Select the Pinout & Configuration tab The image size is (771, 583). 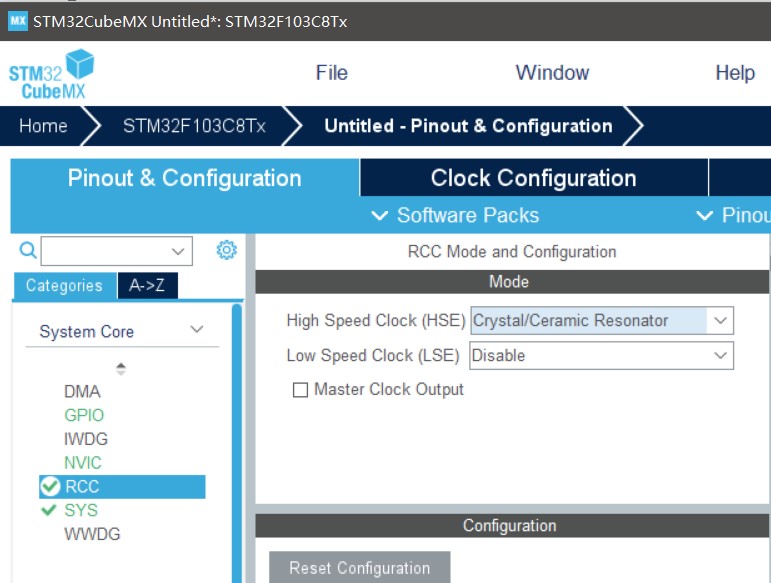[x=184, y=177]
